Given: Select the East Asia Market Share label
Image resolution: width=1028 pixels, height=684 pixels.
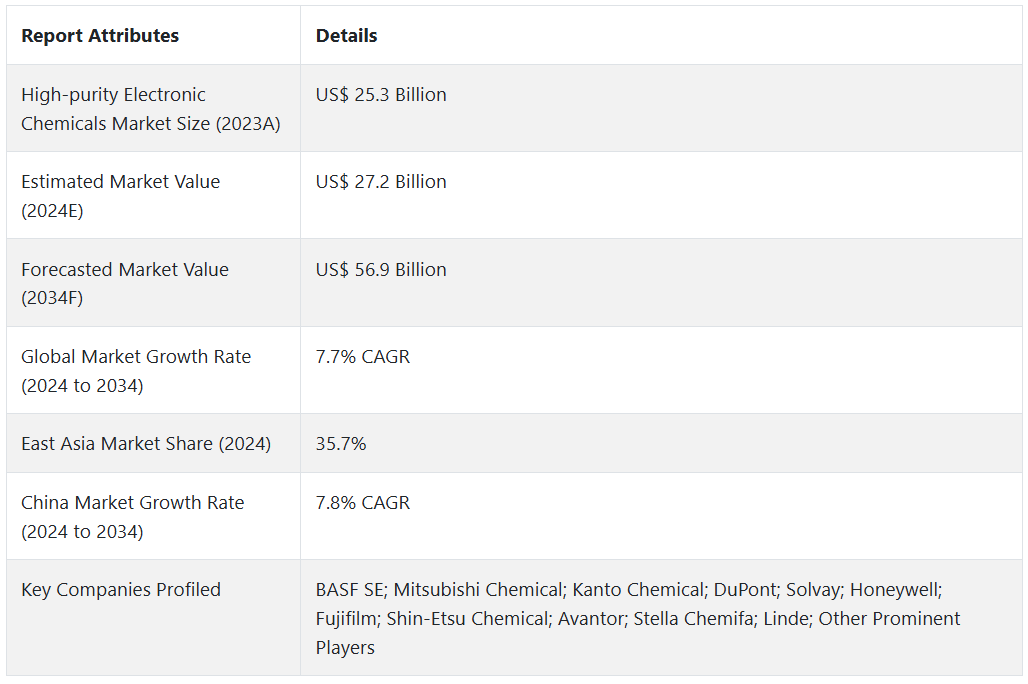Looking at the screenshot, I should pos(146,444).
